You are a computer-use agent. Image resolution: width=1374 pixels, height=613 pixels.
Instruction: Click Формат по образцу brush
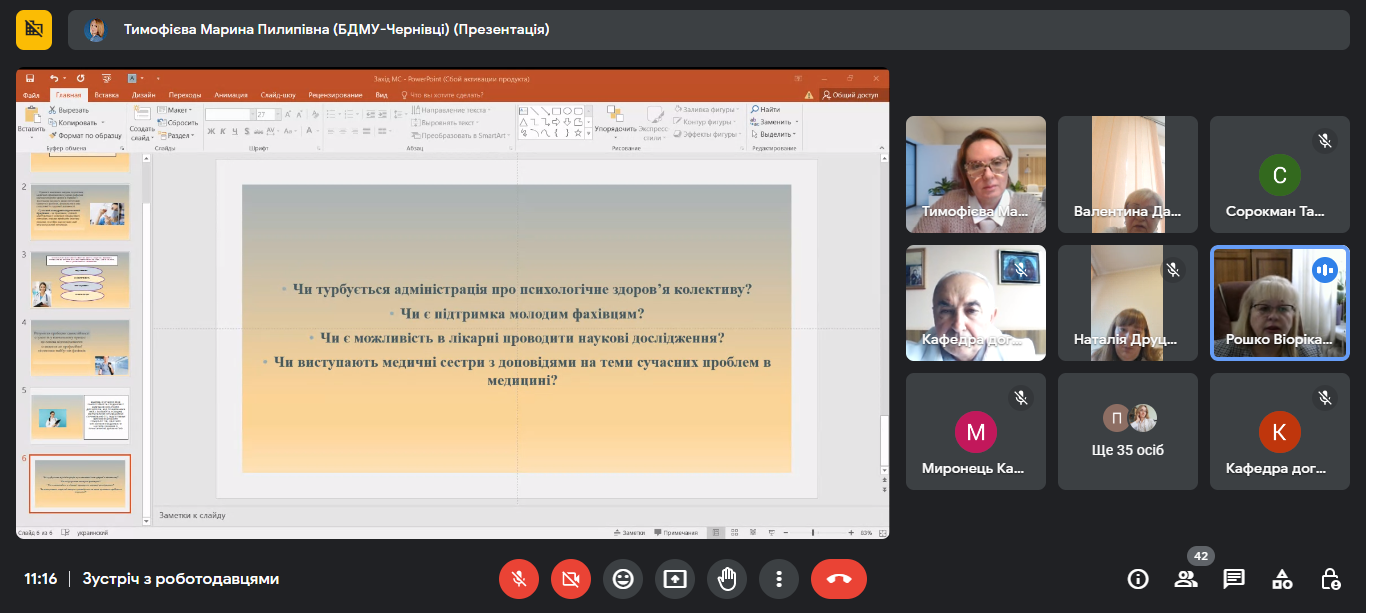point(85,135)
